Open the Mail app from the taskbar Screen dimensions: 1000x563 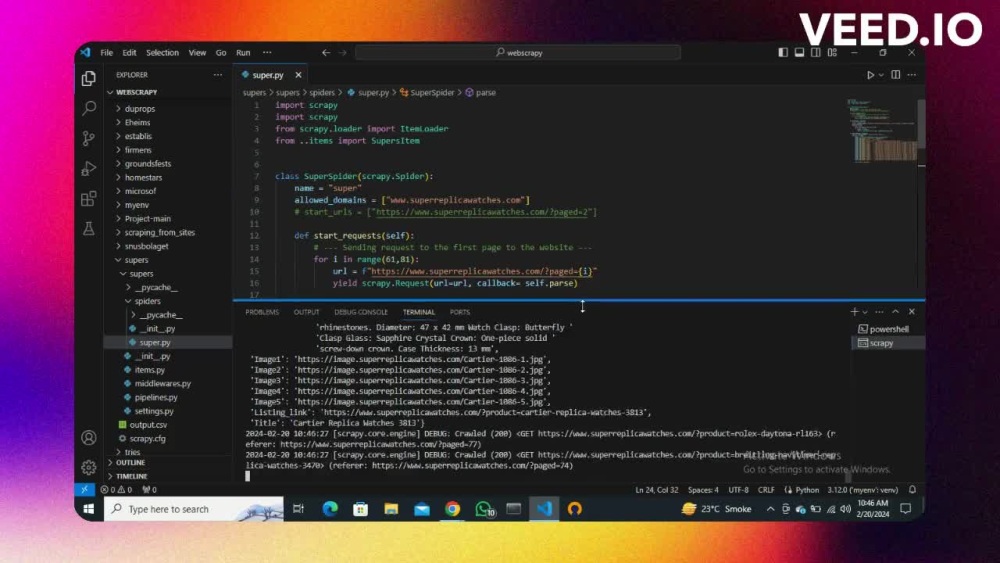[x=422, y=509]
